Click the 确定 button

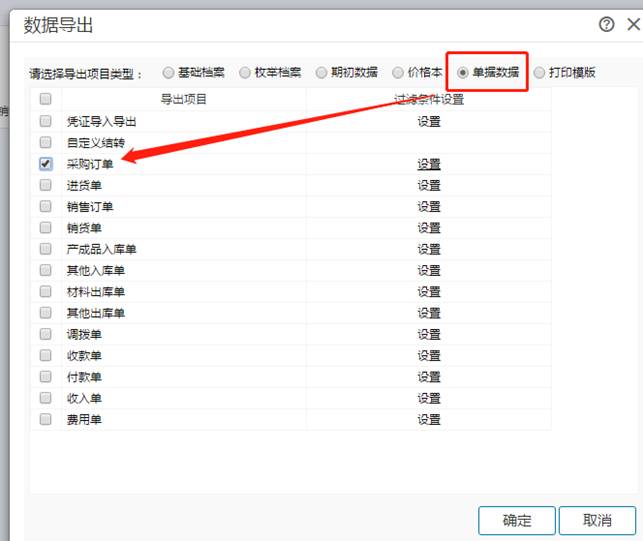coord(517,520)
